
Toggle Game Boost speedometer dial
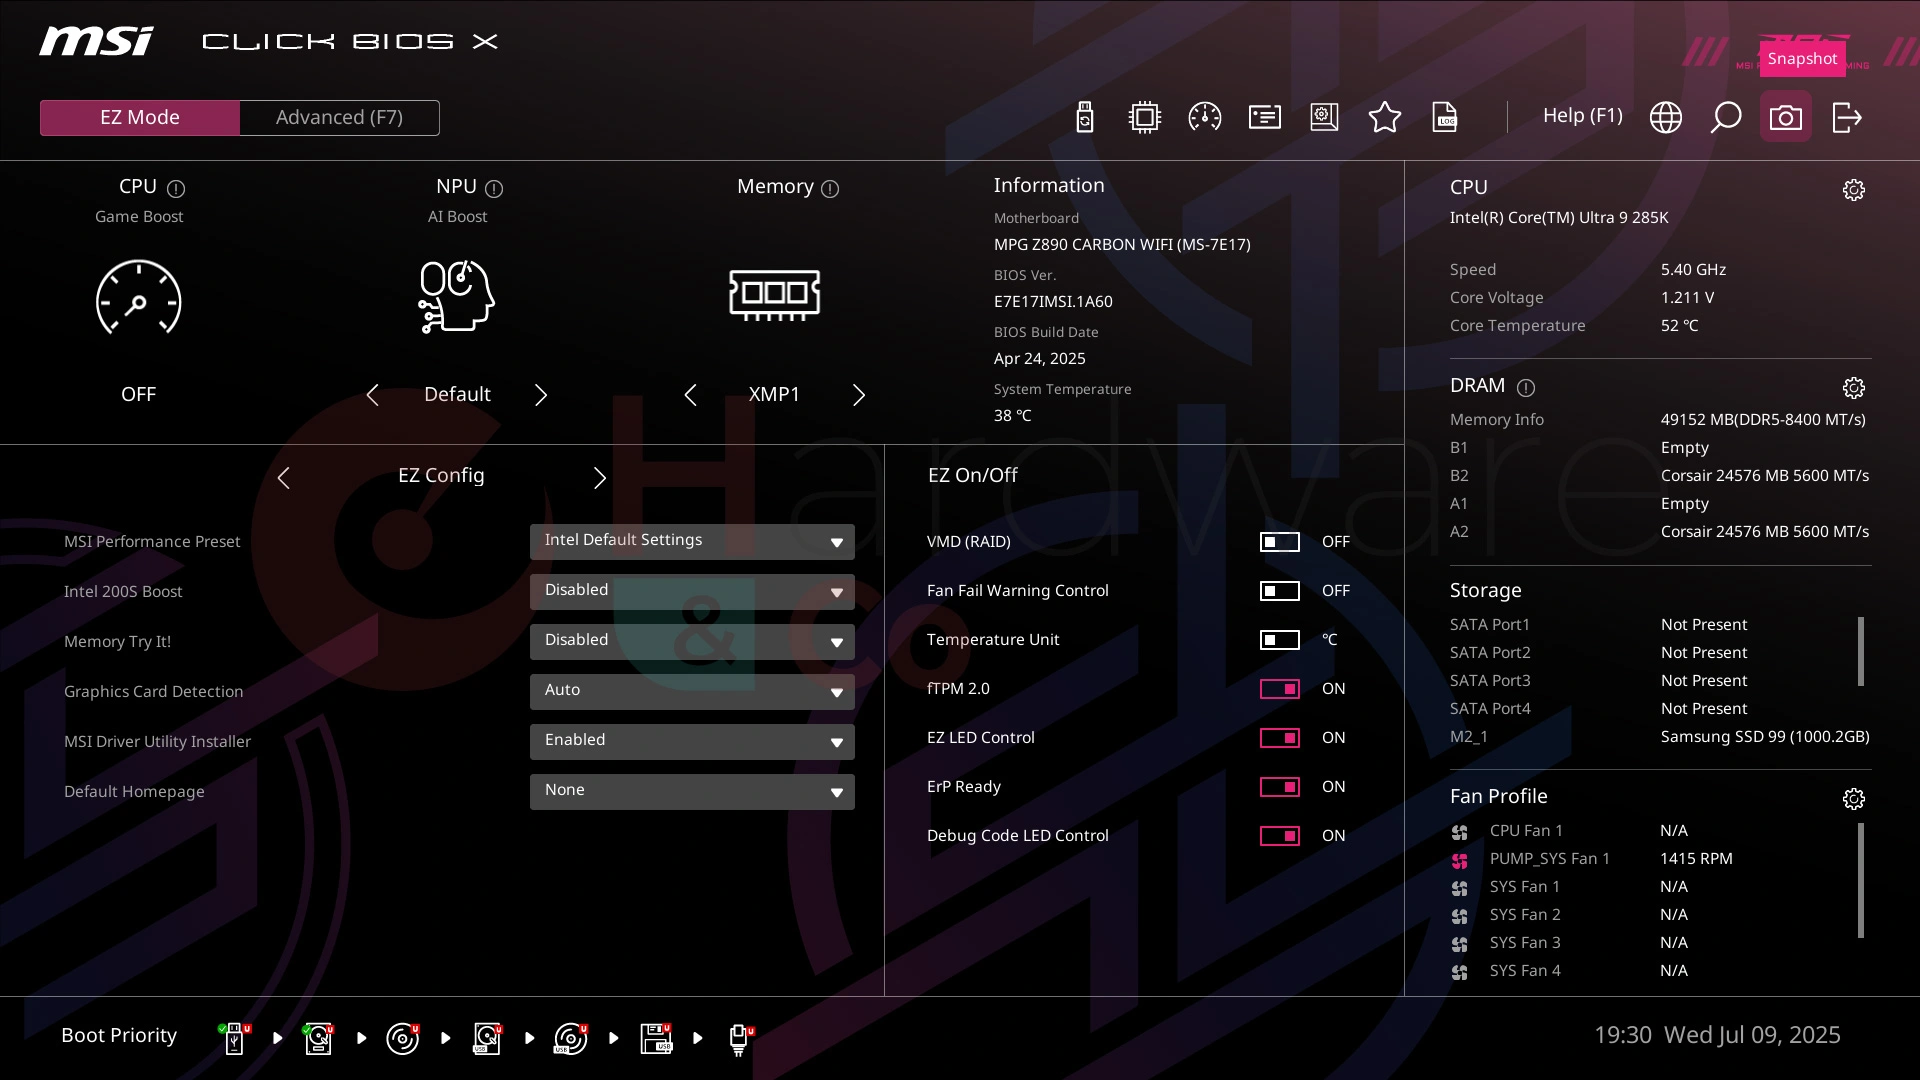click(x=138, y=297)
